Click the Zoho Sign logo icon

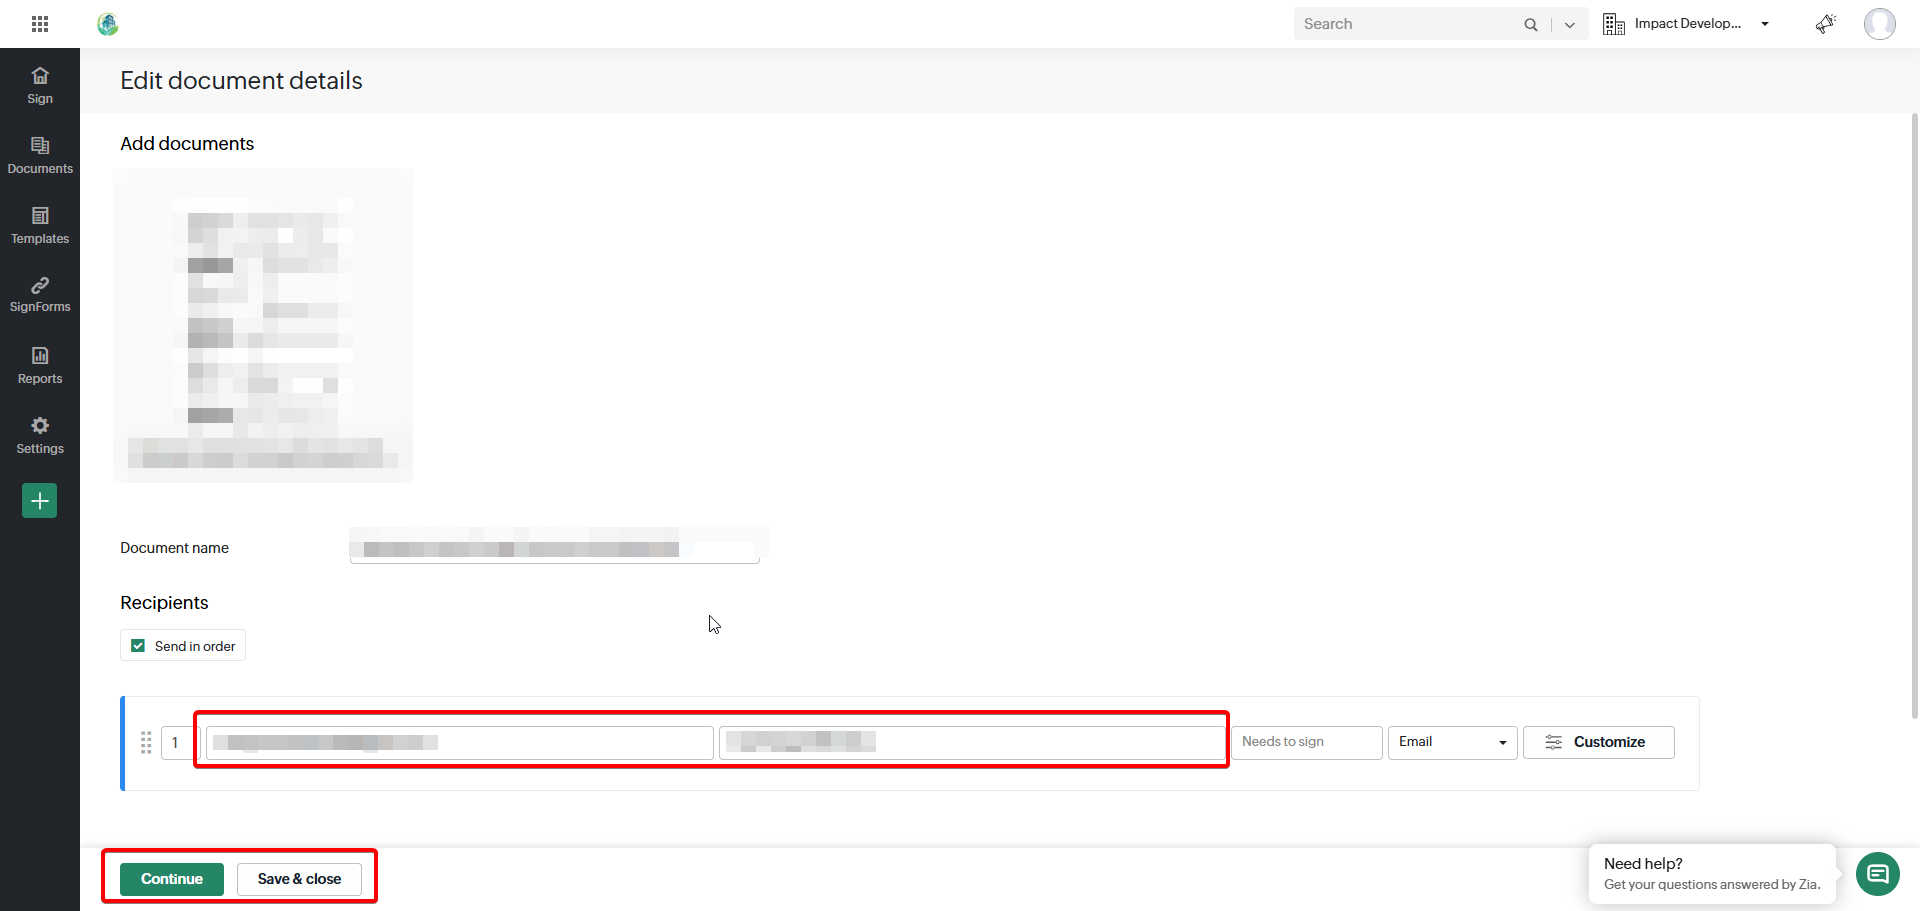pos(108,24)
